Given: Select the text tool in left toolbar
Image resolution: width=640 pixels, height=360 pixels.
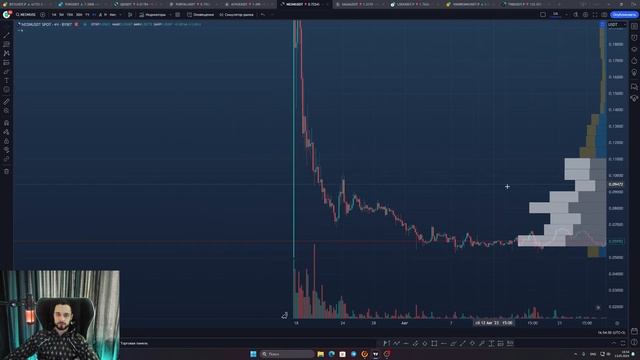Looking at the screenshot, I should coord(7,81).
